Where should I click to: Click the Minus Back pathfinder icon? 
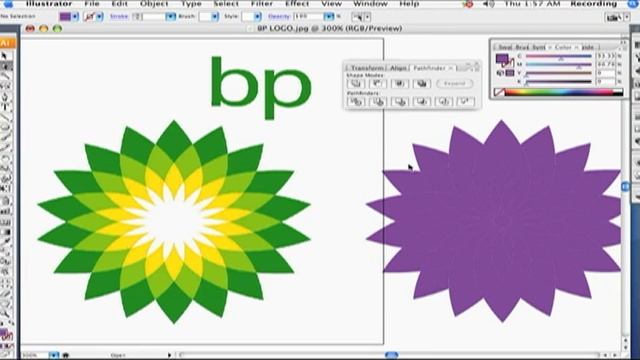(x=465, y=102)
